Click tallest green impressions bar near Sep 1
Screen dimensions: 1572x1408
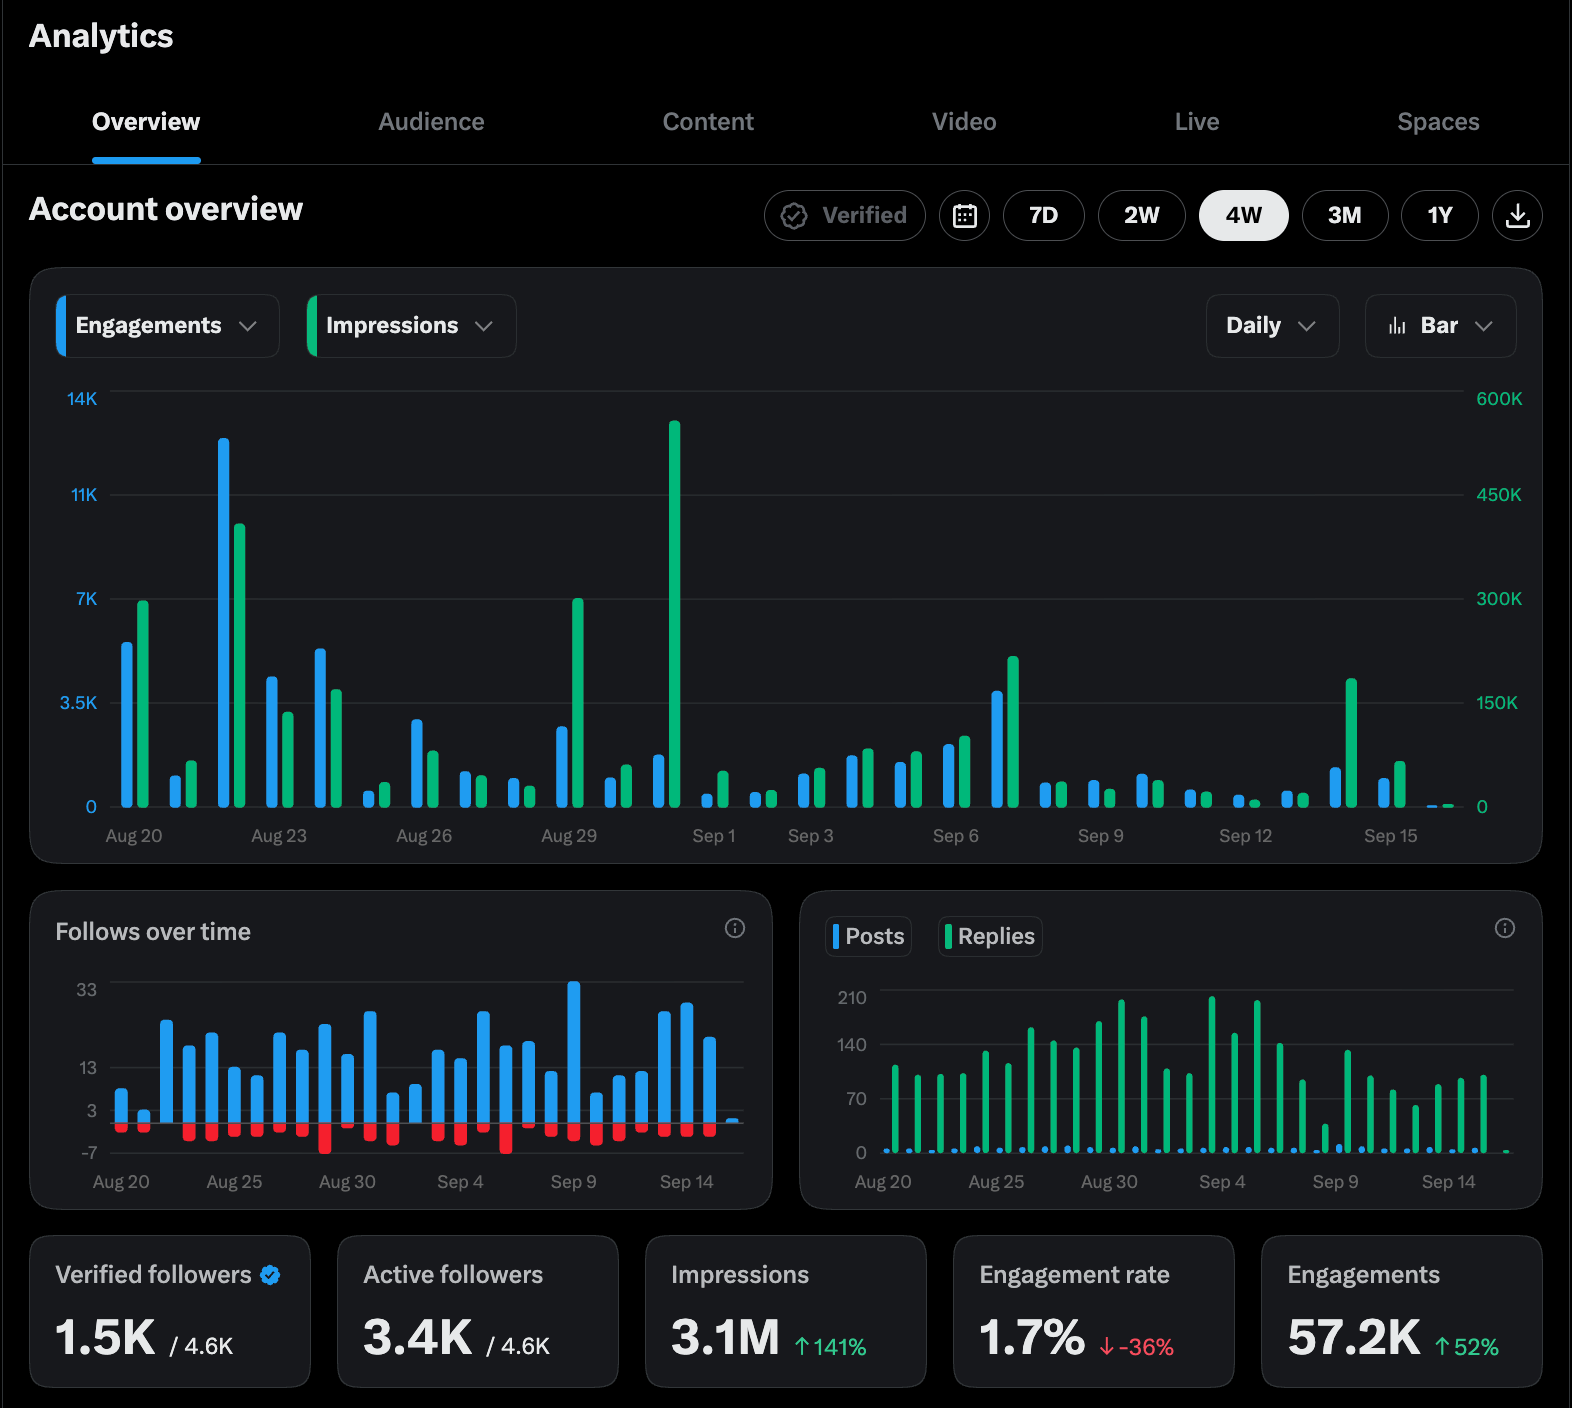(675, 614)
